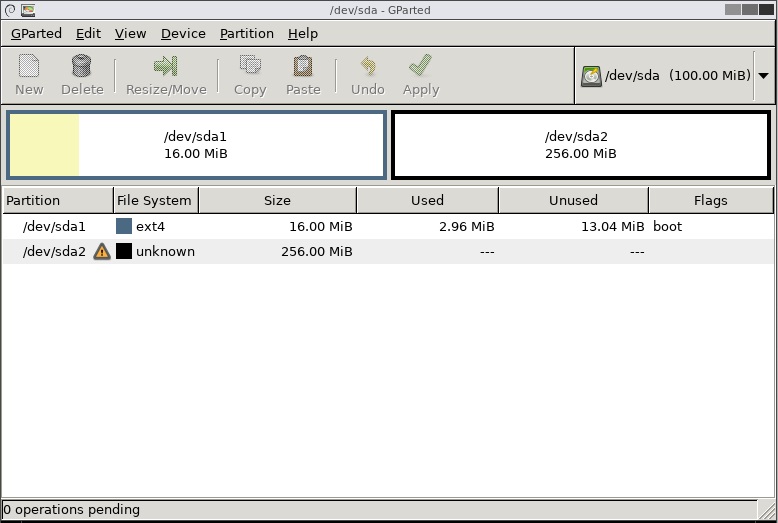Image resolution: width=778 pixels, height=523 pixels.
Task: Sort by the Flags column header
Action: [x=711, y=200]
